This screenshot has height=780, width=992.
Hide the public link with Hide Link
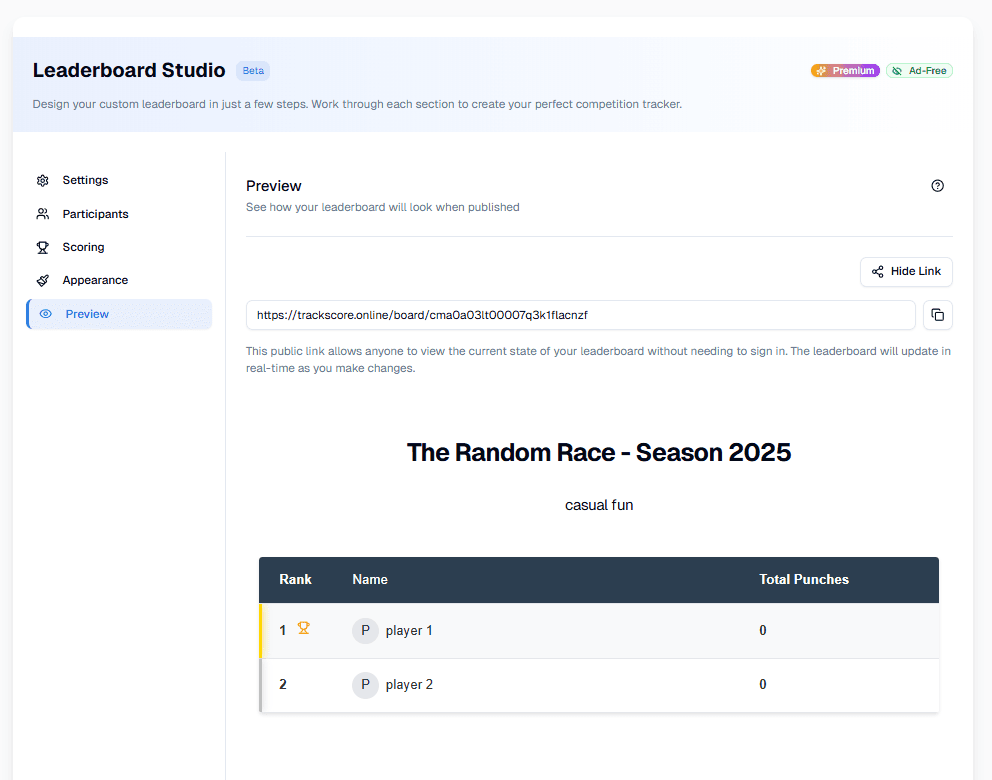pyautogui.click(x=906, y=271)
